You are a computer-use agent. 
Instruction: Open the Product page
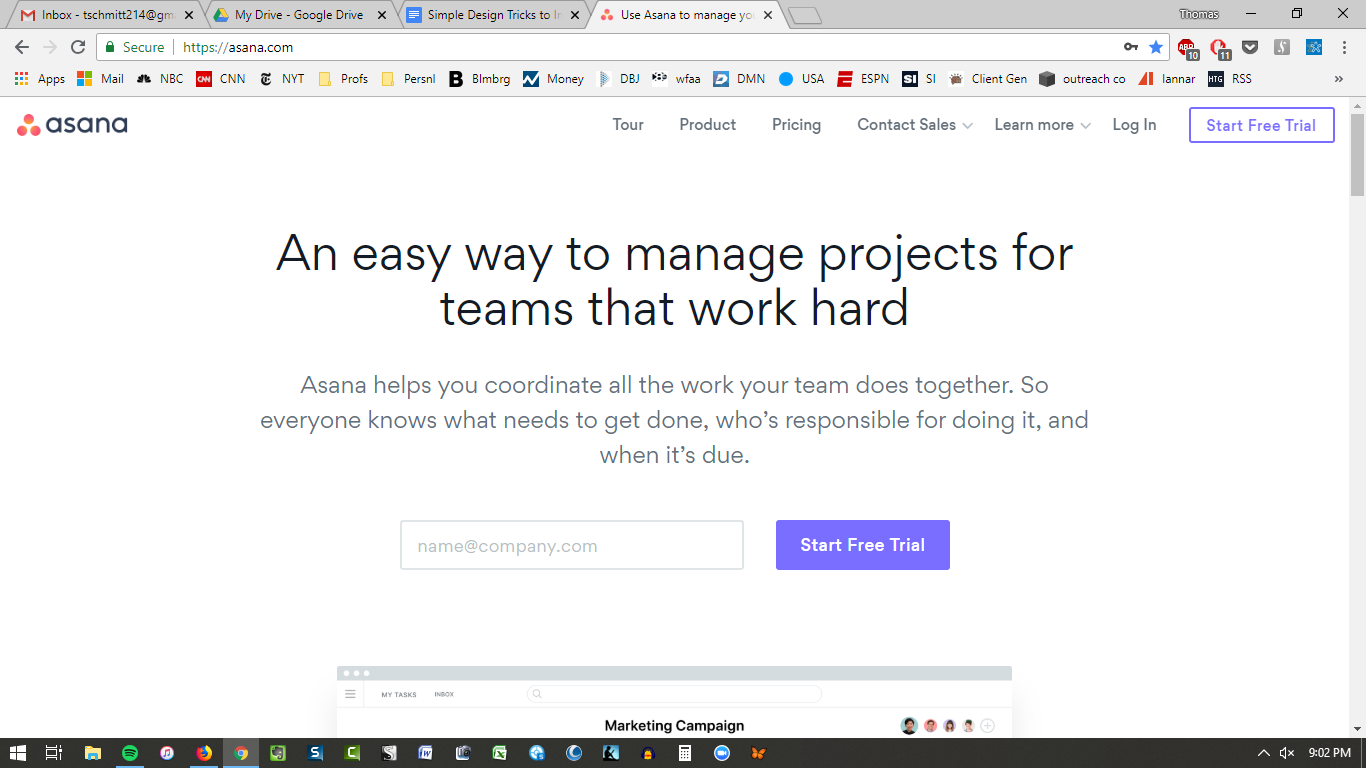coord(708,125)
